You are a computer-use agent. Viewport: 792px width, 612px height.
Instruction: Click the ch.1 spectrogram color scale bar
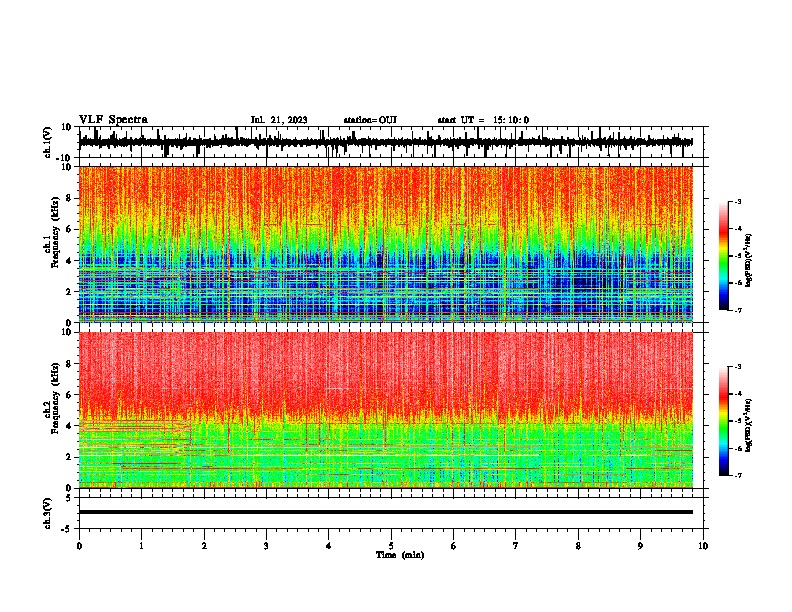coord(723,256)
